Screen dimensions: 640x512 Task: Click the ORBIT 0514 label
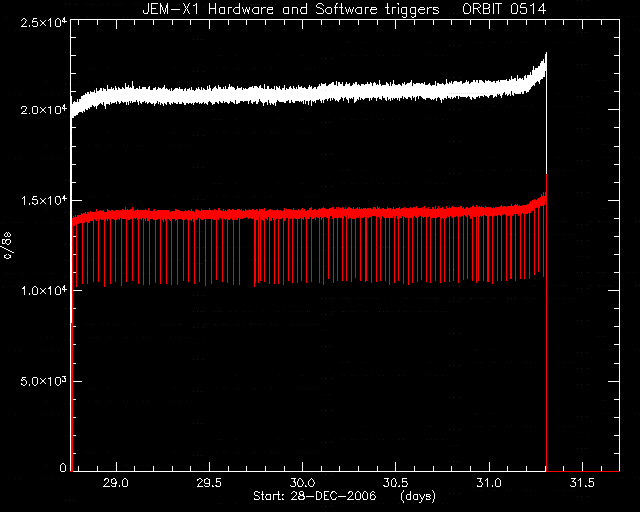pyautogui.click(x=504, y=9)
